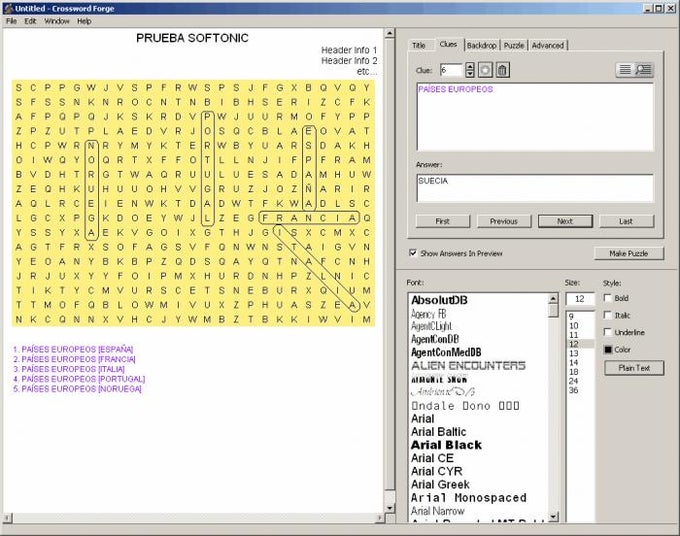Click clue 1 ESPAÑA in preview
This screenshot has width=680, height=536.
click(73, 349)
